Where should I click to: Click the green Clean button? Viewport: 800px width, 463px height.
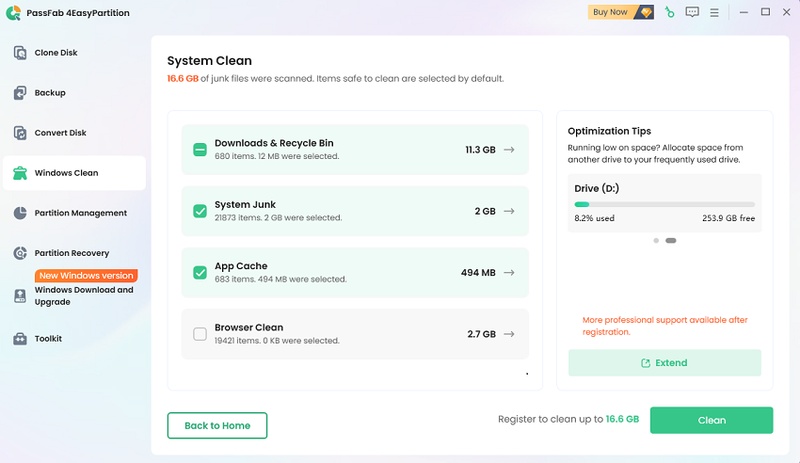711,420
